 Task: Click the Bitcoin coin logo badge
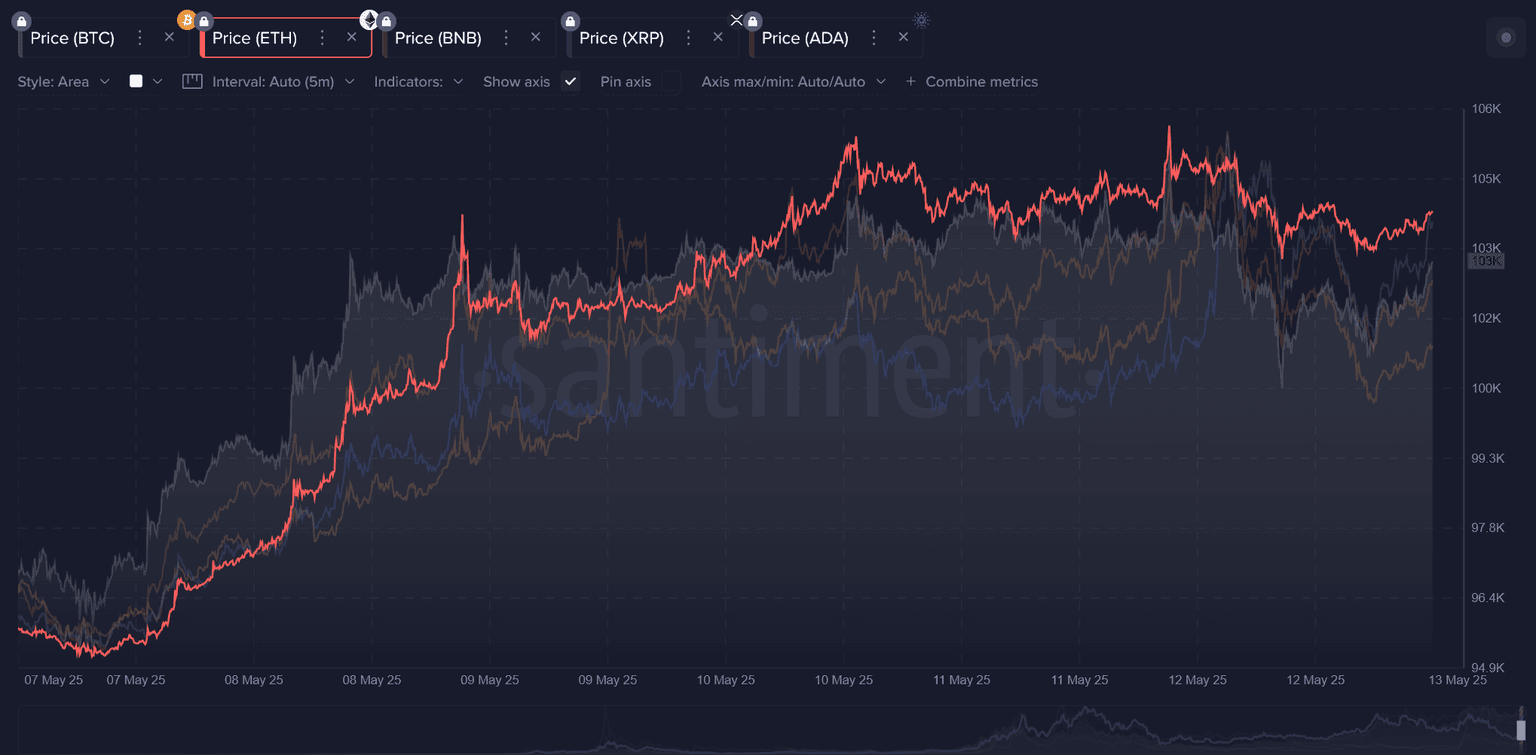pos(186,19)
